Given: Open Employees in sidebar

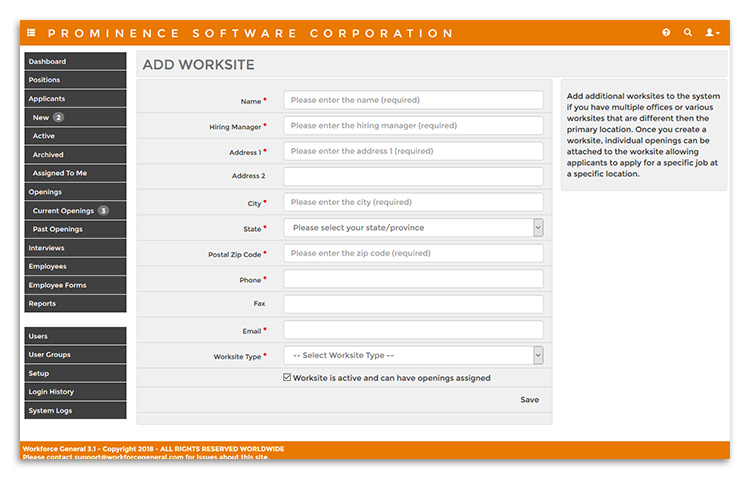Looking at the screenshot, I should (76, 267).
